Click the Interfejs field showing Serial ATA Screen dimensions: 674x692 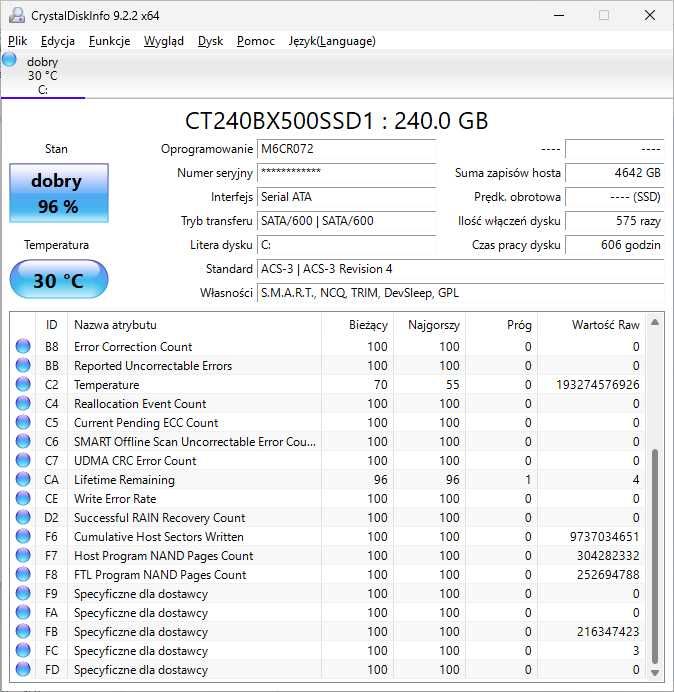(x=347, y=197)
